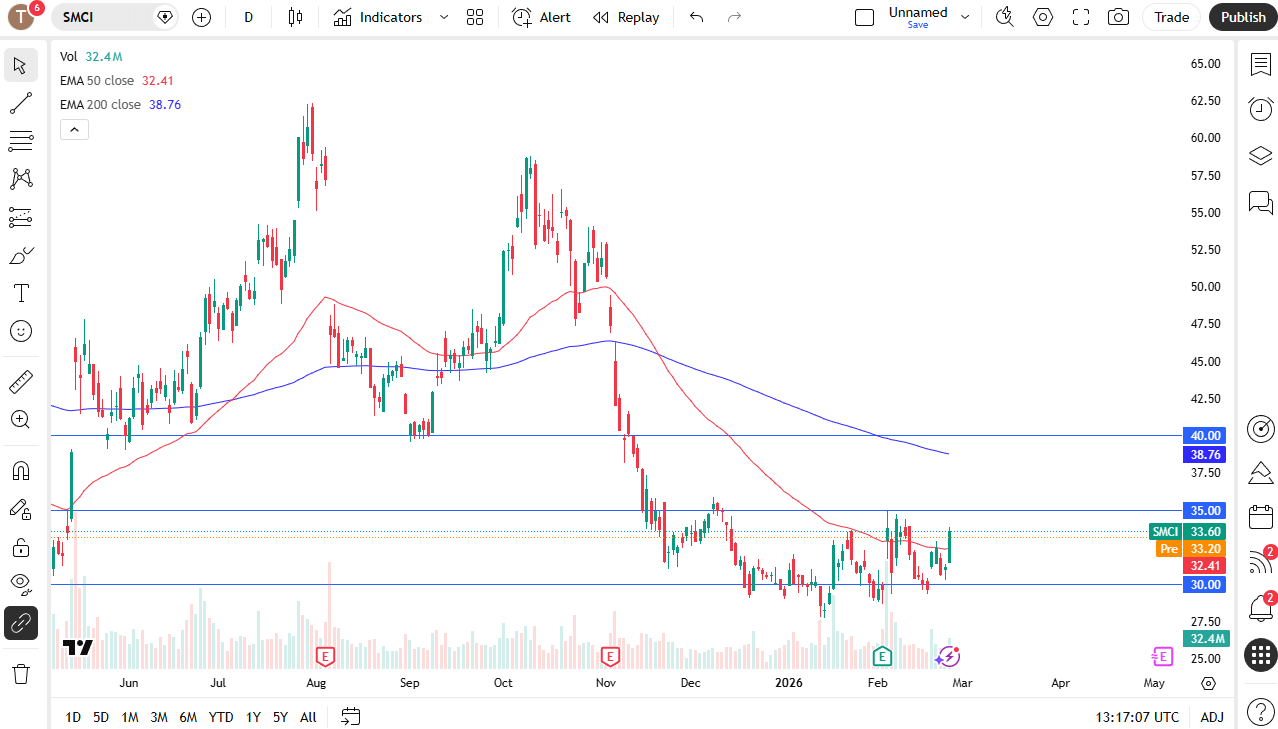Select the brush drawing tool
Image resolution: width=1278 pixels, height=729 pixels.
pyautogui.click(x=20, y=255)
